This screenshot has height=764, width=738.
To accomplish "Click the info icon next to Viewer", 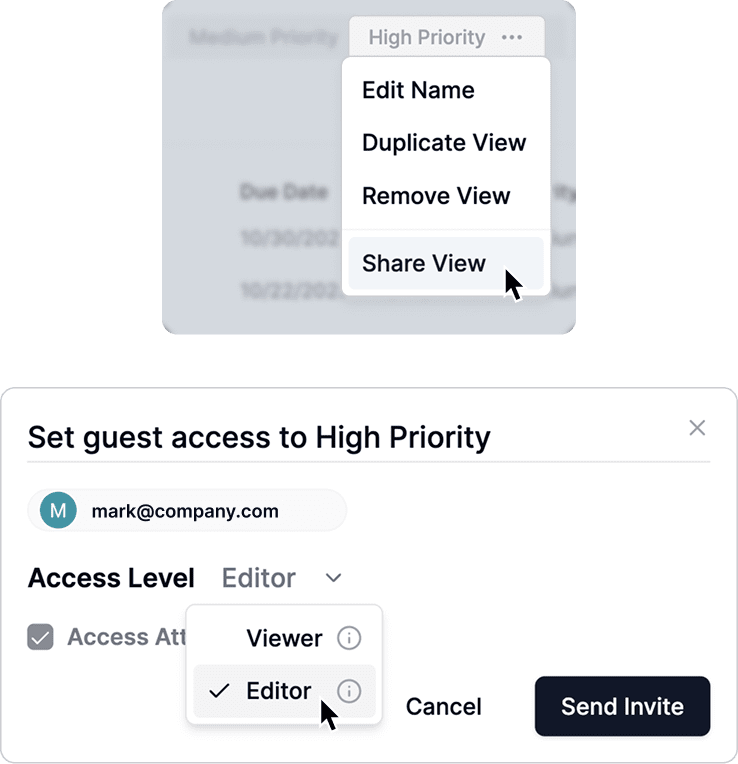I will tap(348, 638).
